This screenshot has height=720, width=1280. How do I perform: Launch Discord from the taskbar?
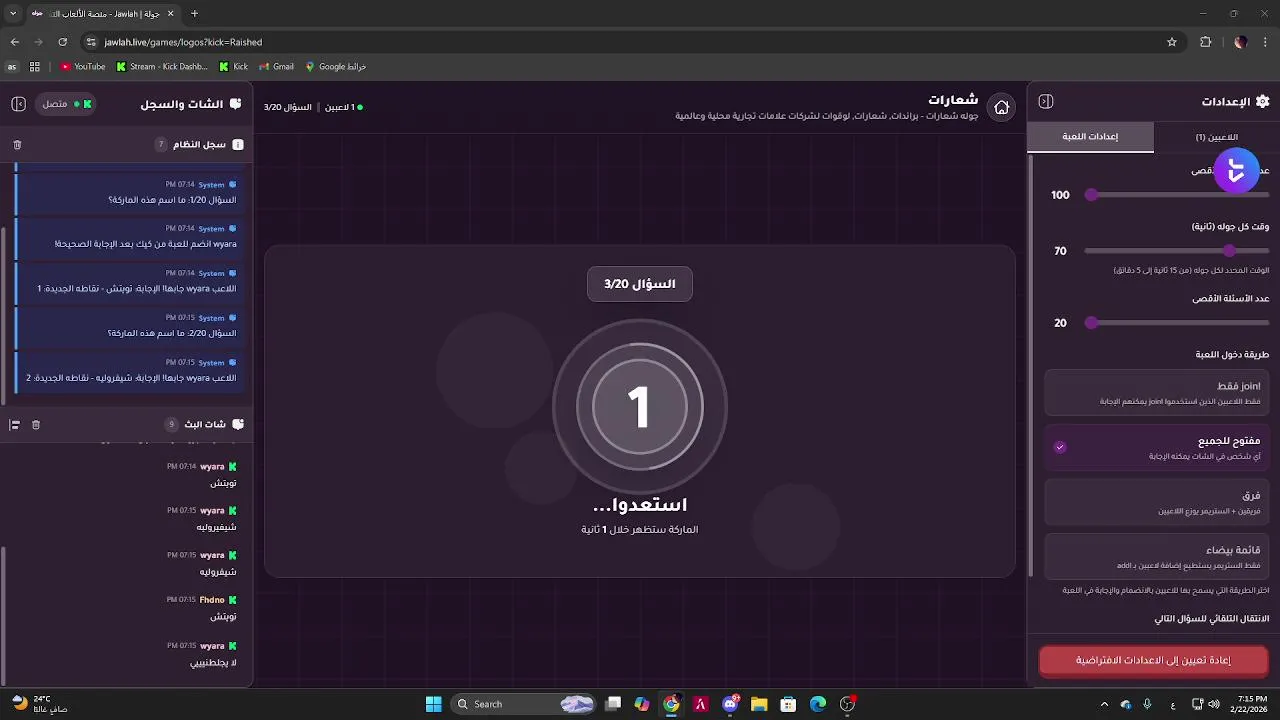coord(730,704)
